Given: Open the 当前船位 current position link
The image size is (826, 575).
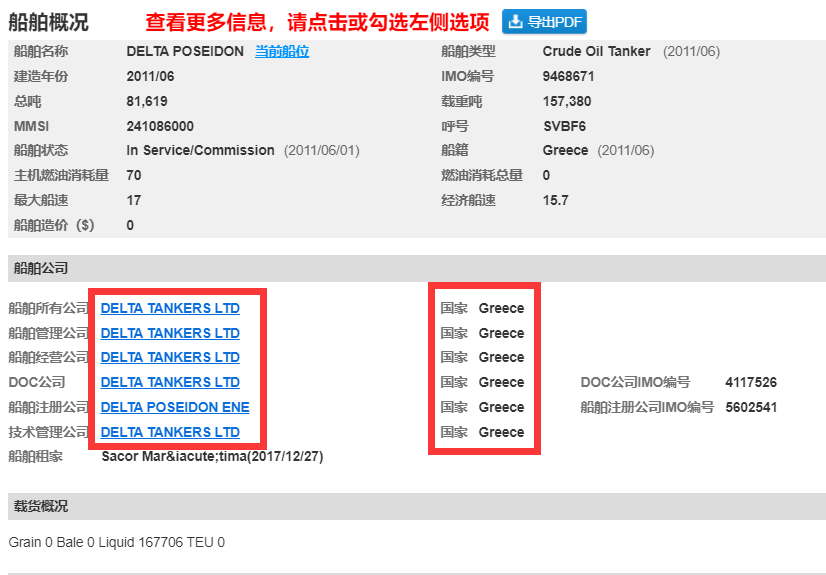Looking at the screenshot, I should (x=282, y=52).
